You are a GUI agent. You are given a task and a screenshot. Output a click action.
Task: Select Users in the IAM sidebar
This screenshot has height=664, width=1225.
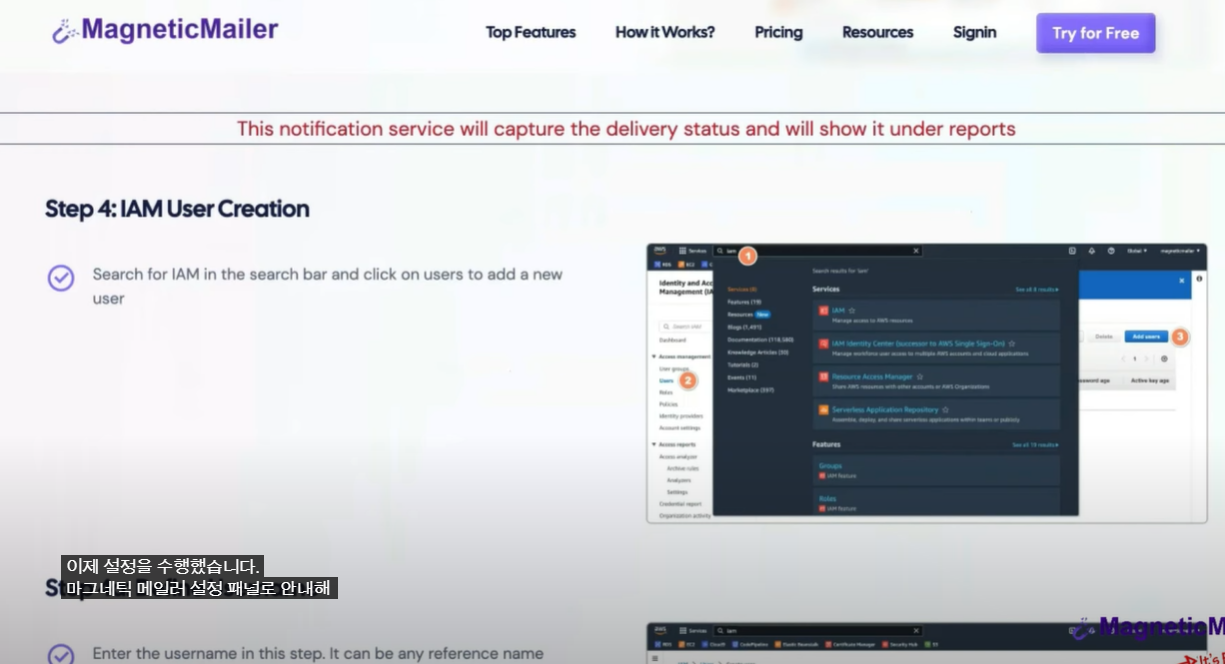click(x=666, y=380)
